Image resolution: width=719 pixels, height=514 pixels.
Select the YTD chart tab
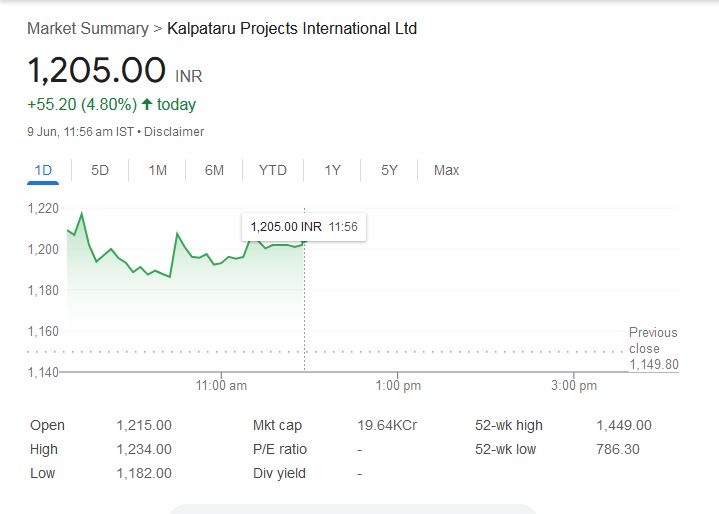[272, 170]
